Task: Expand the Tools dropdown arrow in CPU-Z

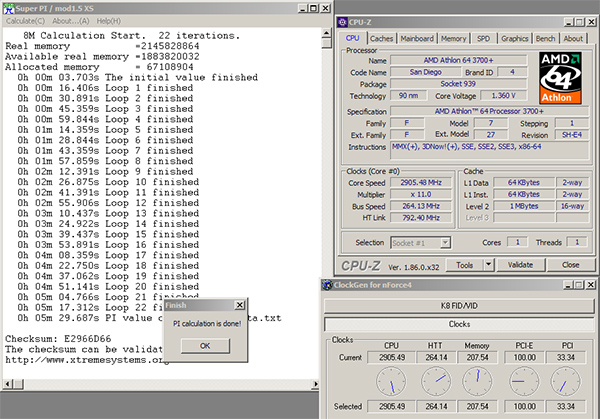Action: point(489,265)
